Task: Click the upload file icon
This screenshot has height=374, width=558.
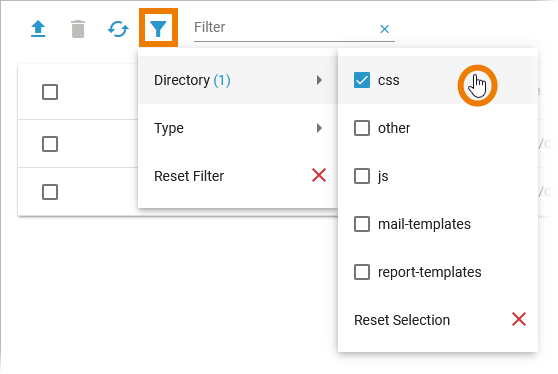Action: 38,29
